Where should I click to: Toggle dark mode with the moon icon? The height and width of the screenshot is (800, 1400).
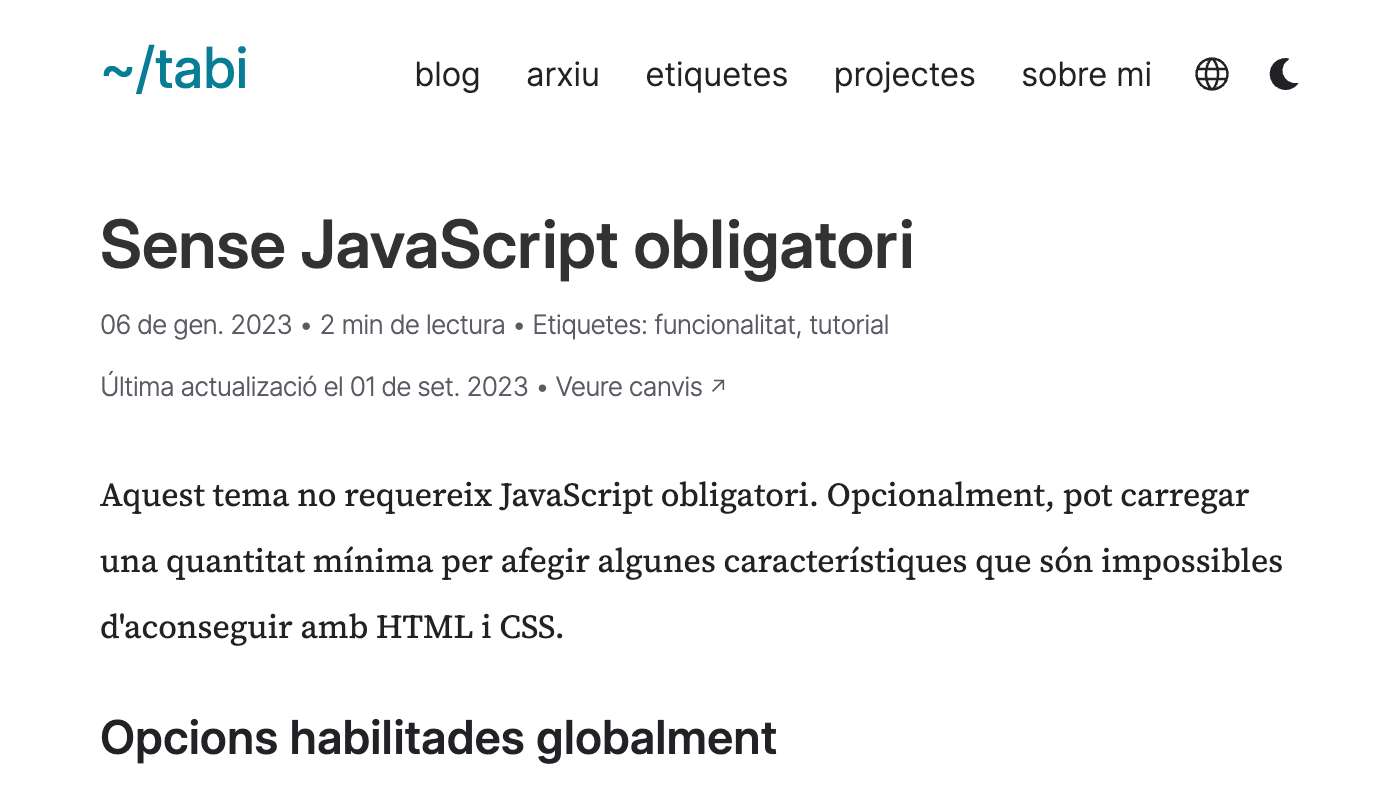[1284, 74]
